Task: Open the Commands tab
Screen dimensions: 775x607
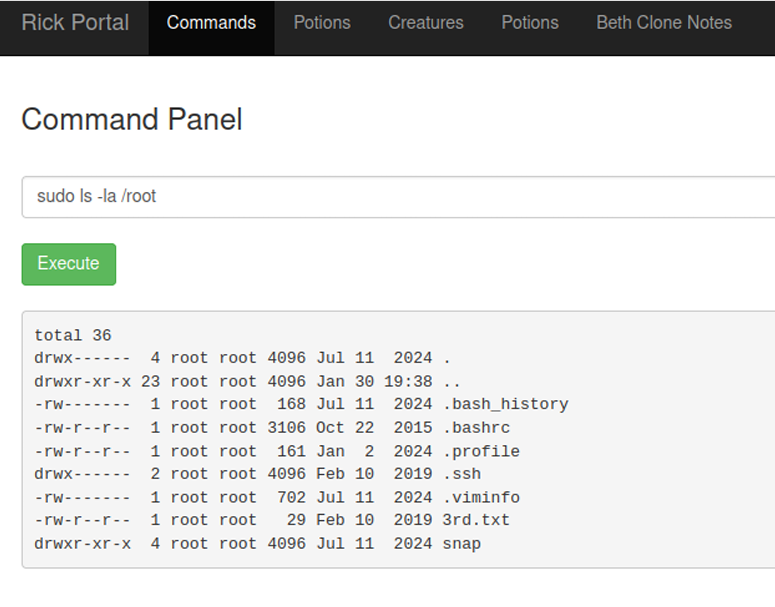Action: click(x=211, y=22)
